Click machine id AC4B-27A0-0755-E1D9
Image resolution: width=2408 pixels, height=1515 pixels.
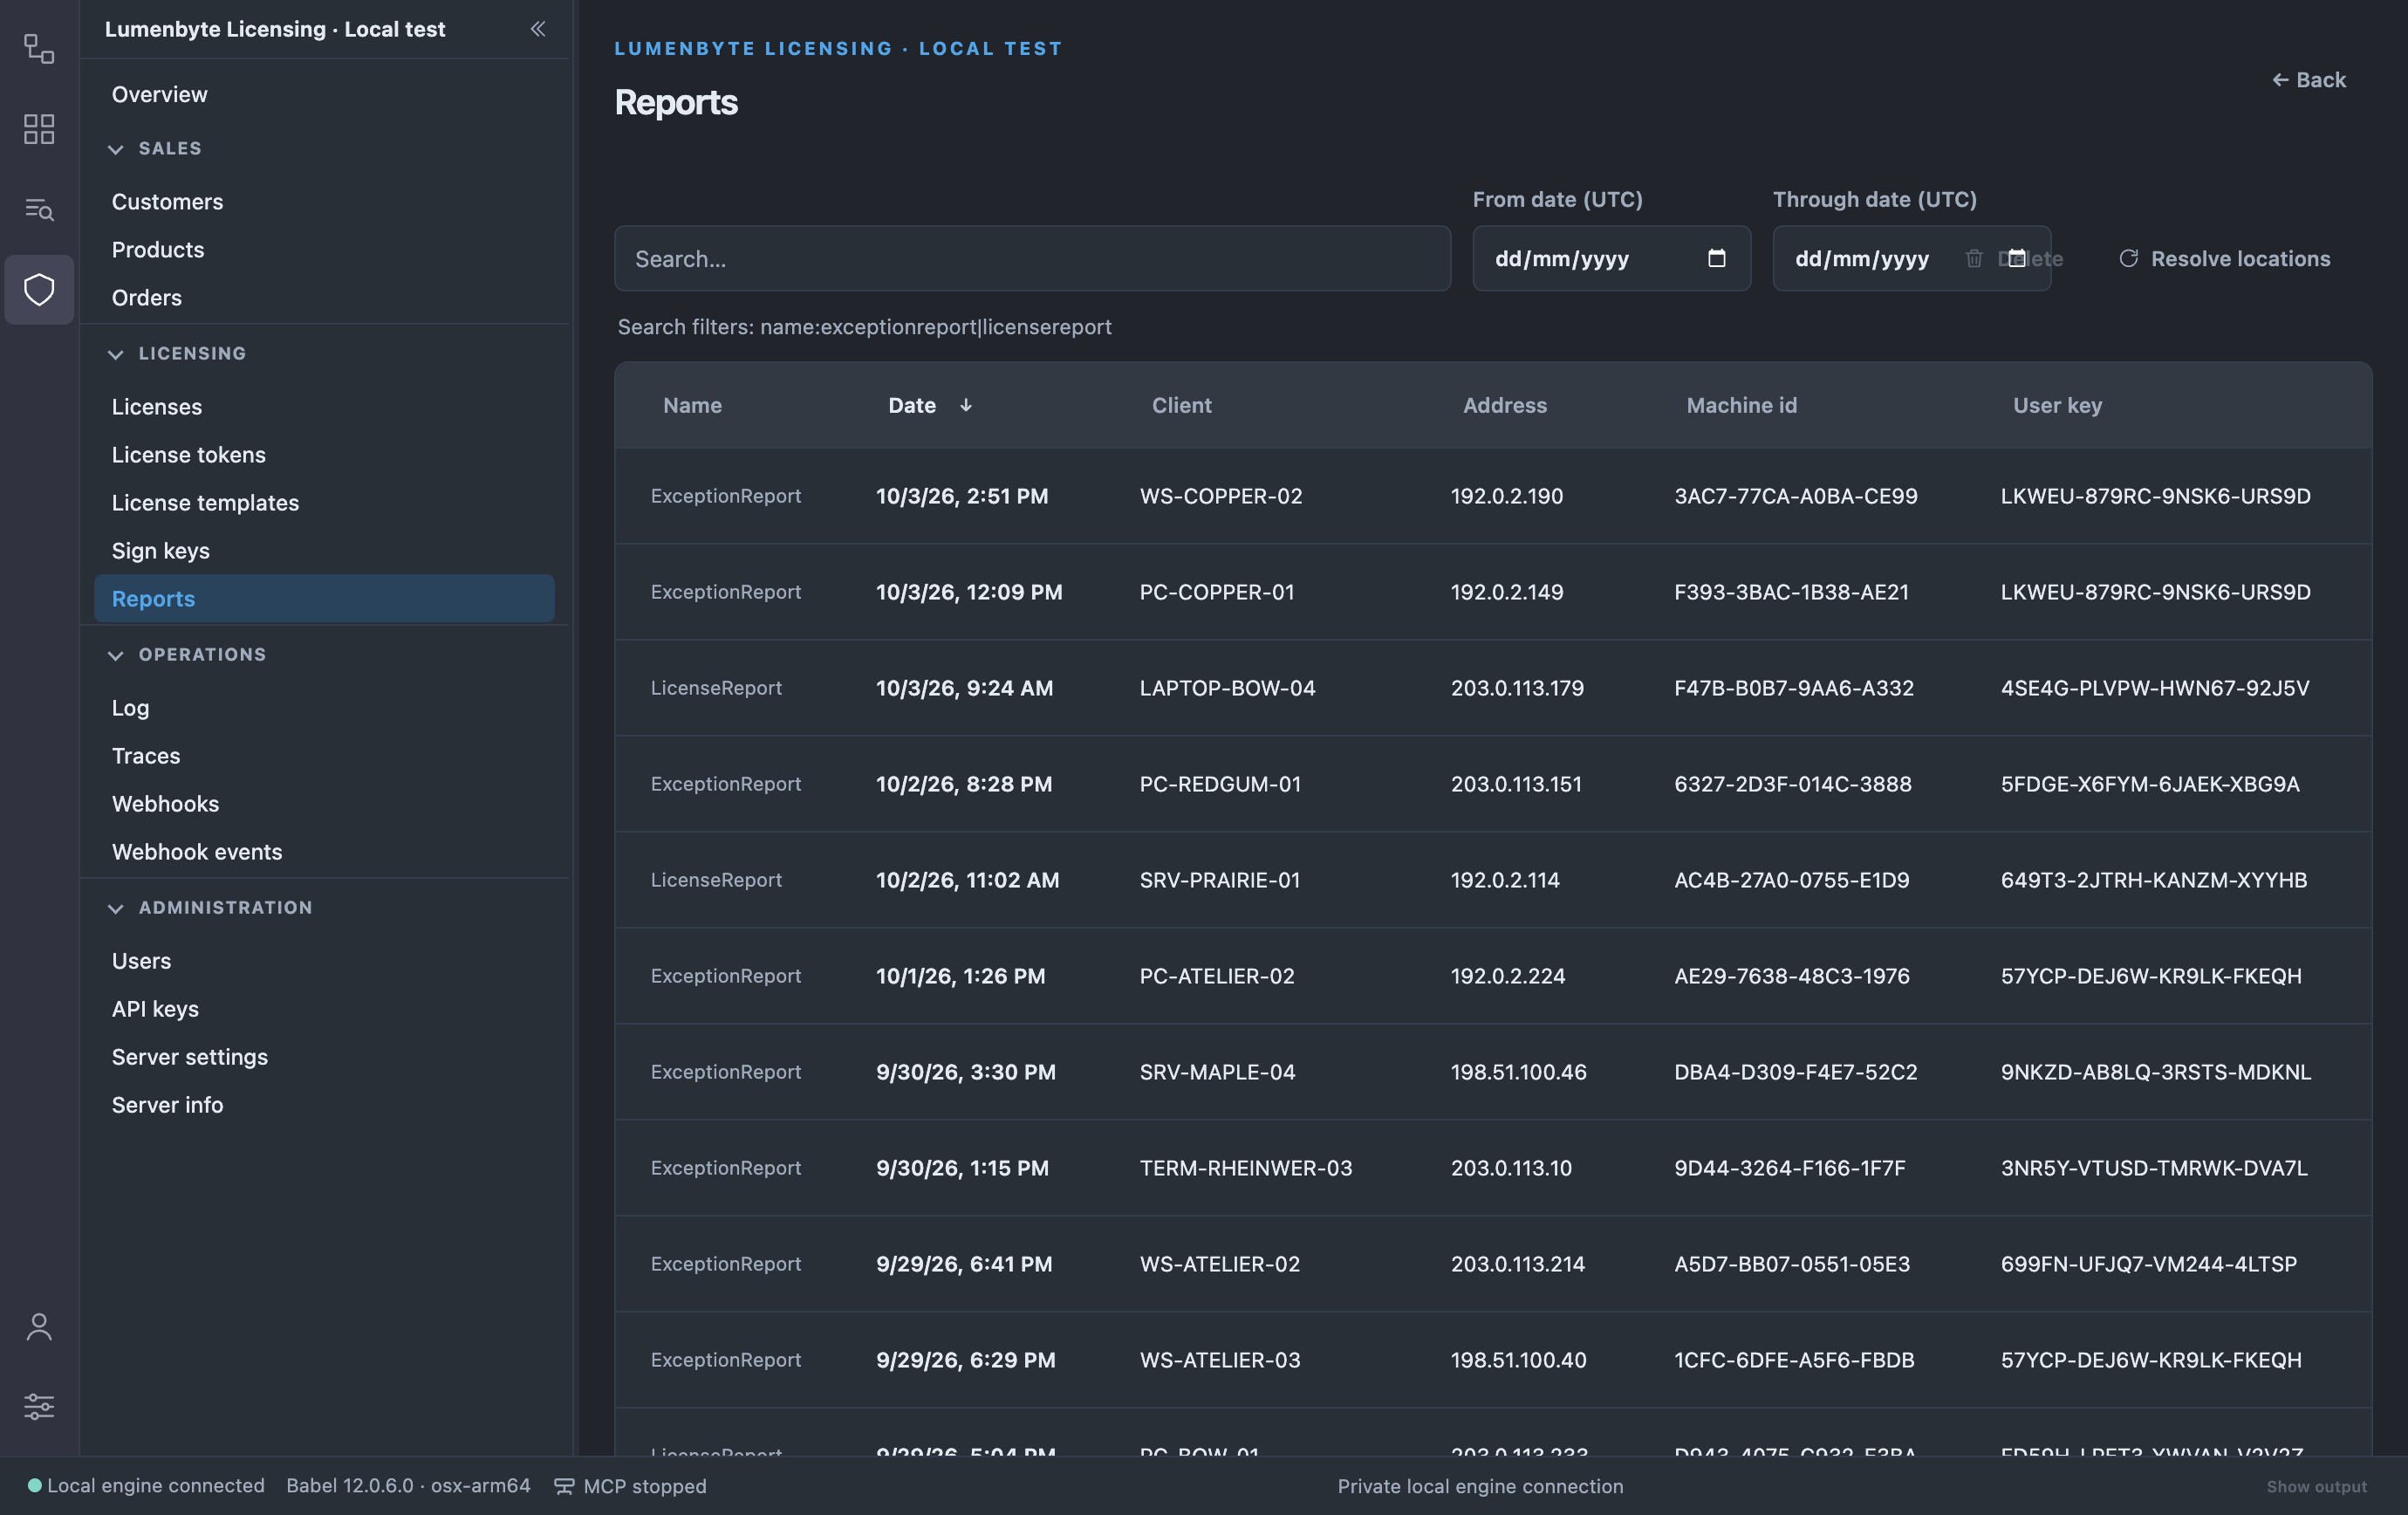[x=1791, y=880]
